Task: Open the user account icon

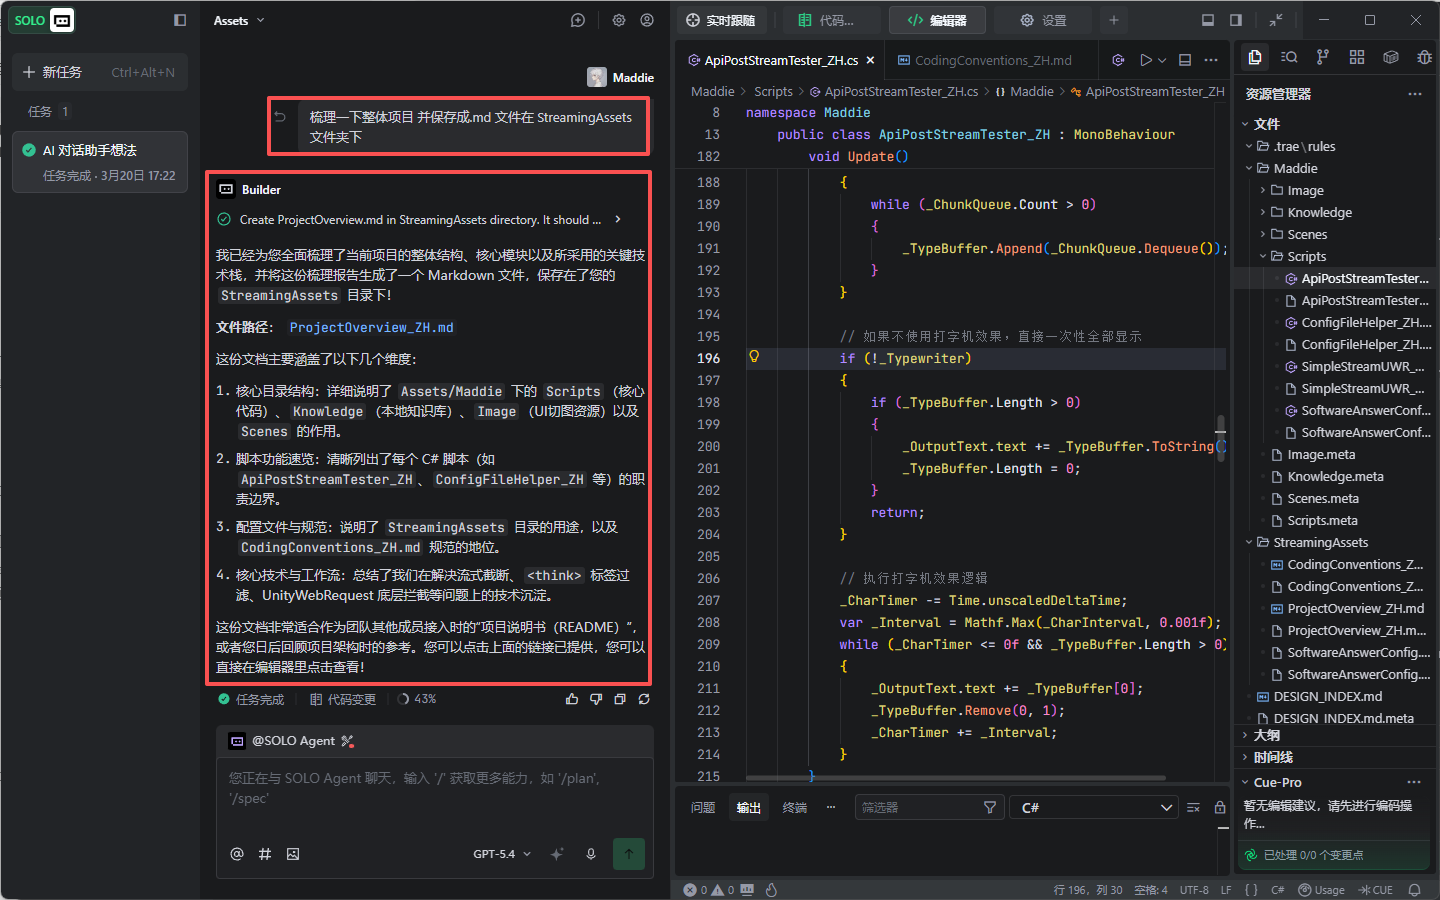Action: pos(647,20)
